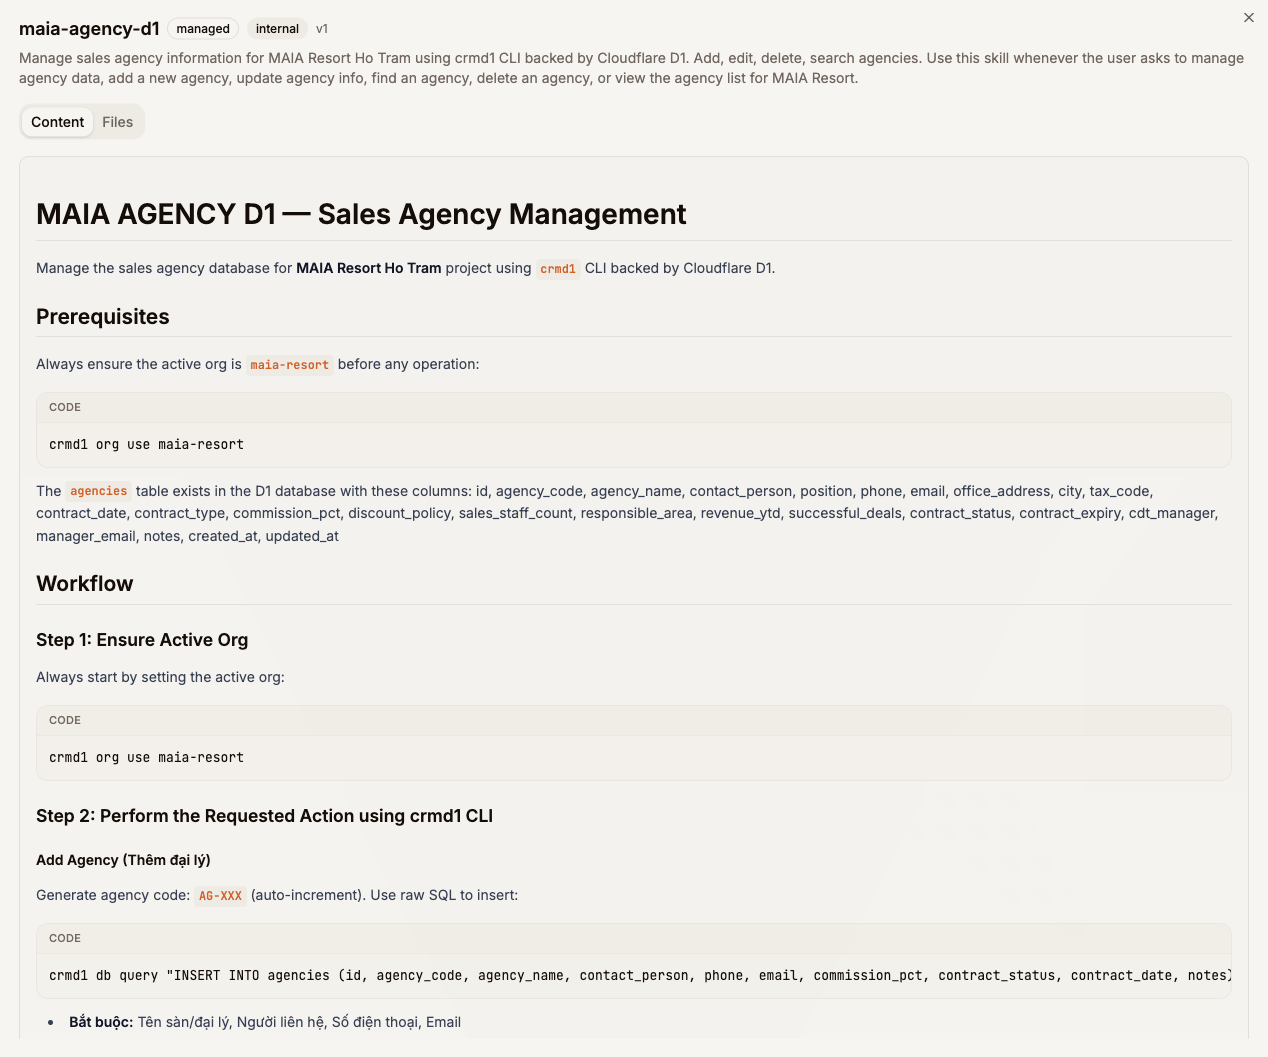Viewport: 1268px width, 1057px height.
Task: Click the inline code 'agencies'
Action: tap(98, 491)
